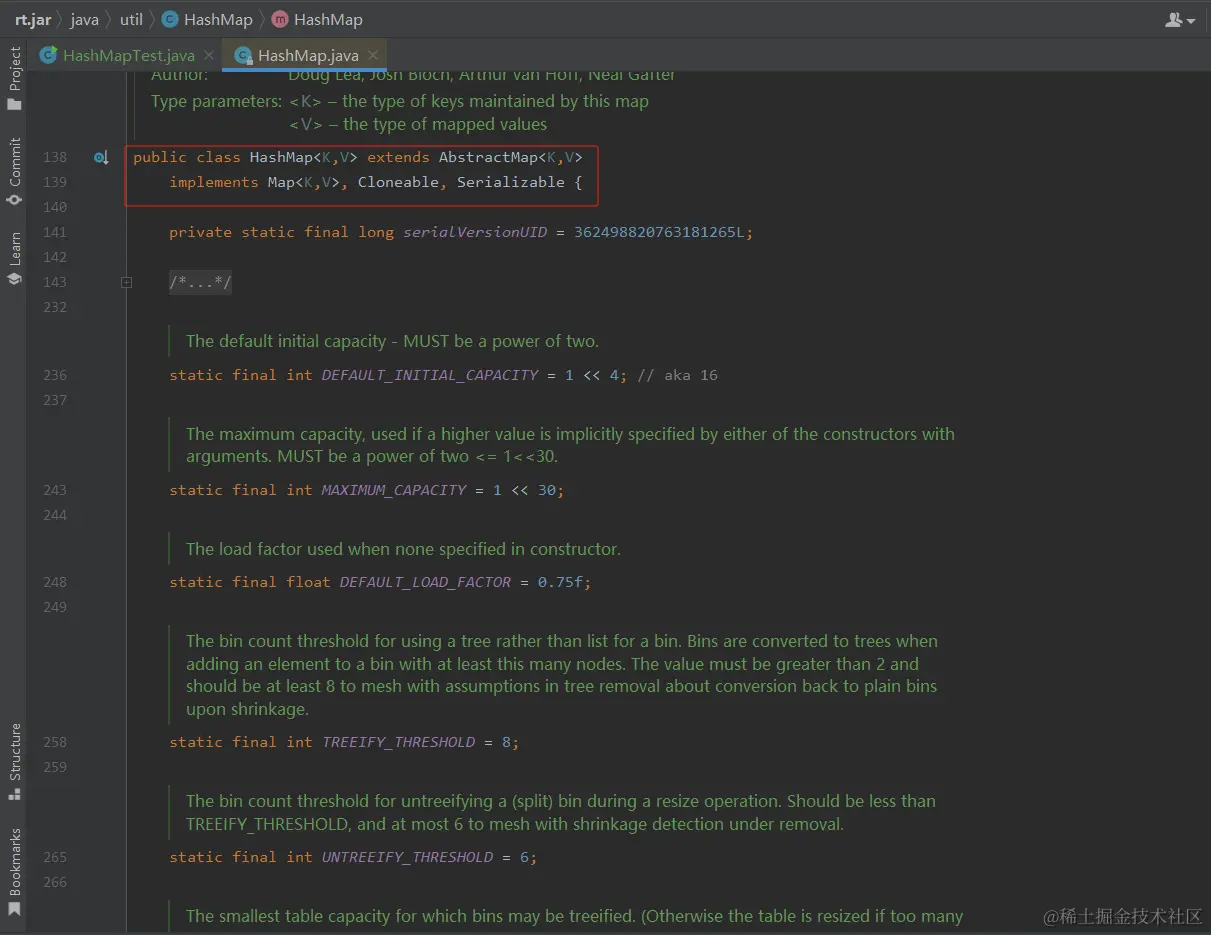Click line number 138 in gutter
The width and height of the screenshot is (1211, 935).
tap(55, 157)
